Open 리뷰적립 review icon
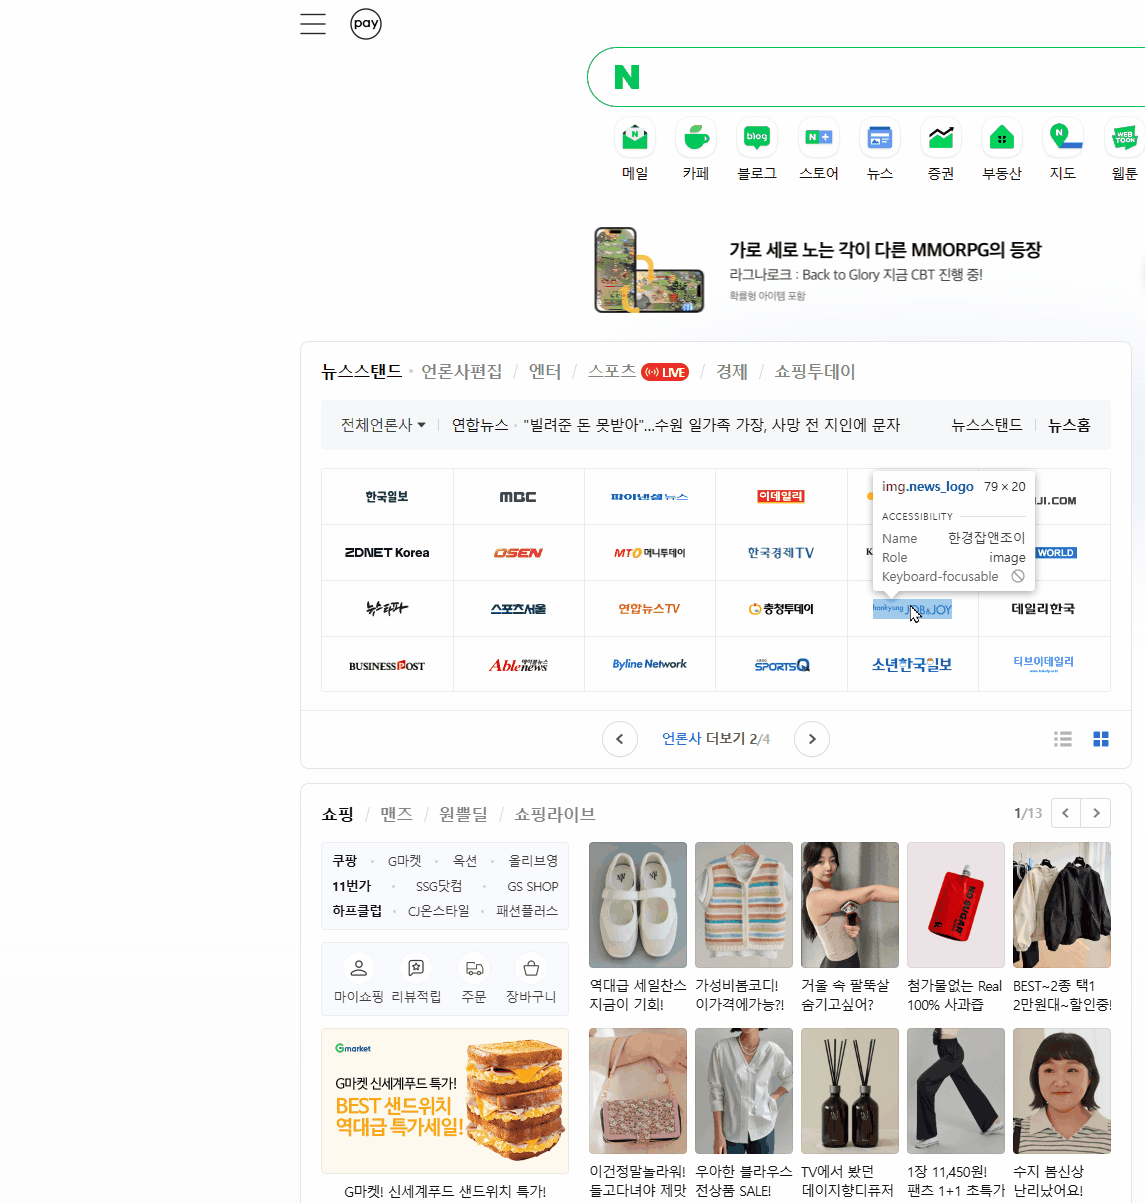The height and width of the screenshot is (1203, 1145). click(x=416, y=968)
